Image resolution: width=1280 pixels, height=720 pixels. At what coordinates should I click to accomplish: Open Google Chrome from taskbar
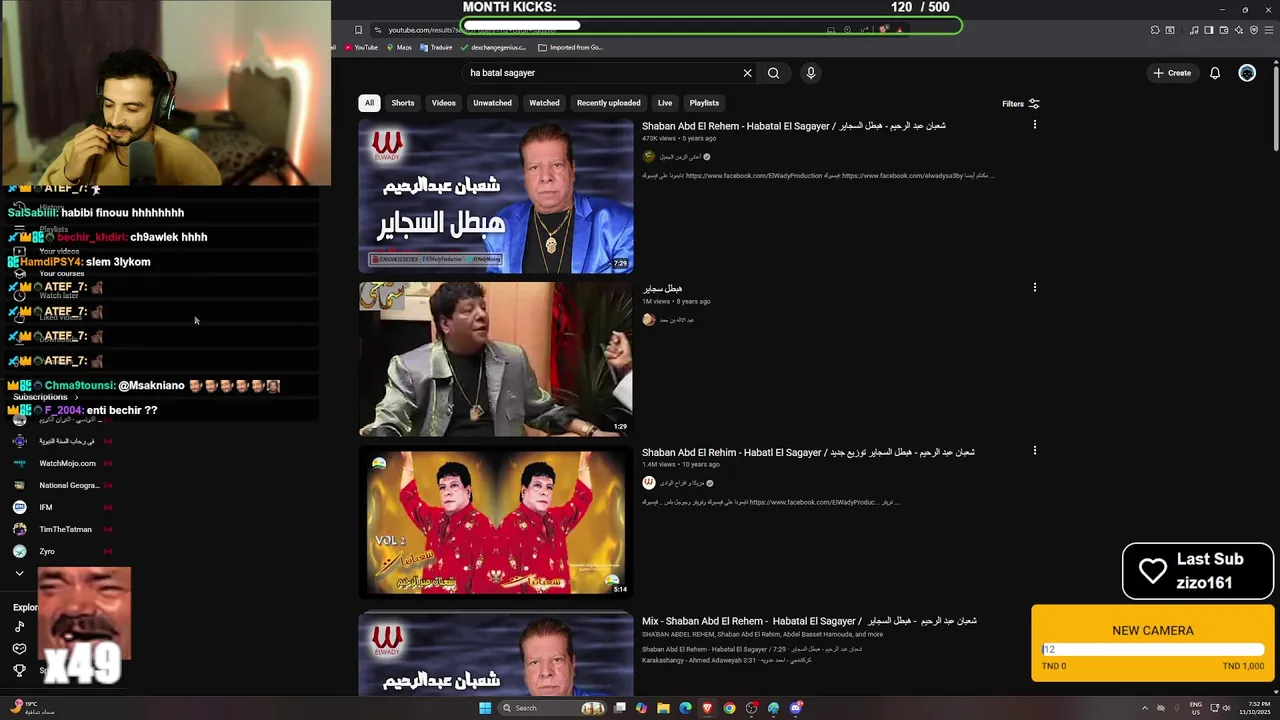729,708
